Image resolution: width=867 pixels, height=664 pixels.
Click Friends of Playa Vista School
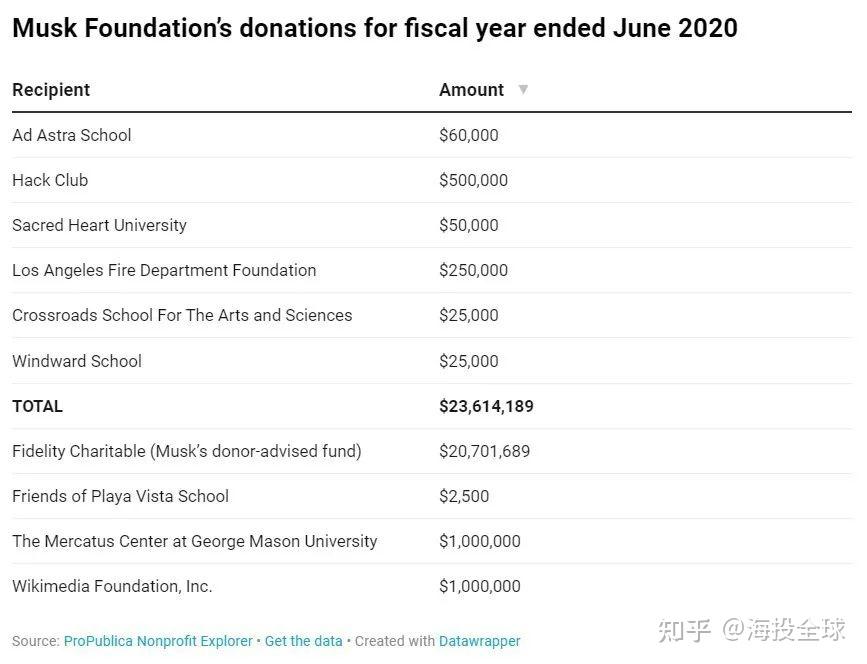coord(120,496)
